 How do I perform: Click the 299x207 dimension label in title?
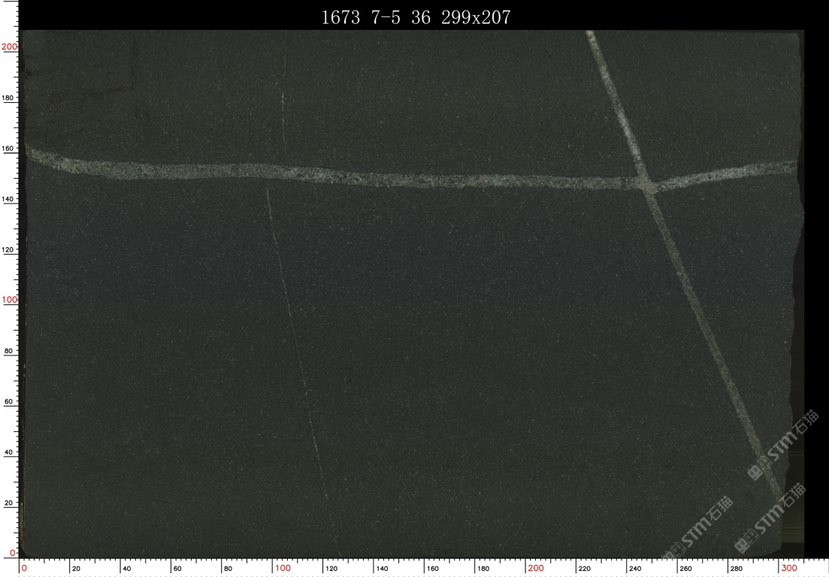[x=476, y=16]
